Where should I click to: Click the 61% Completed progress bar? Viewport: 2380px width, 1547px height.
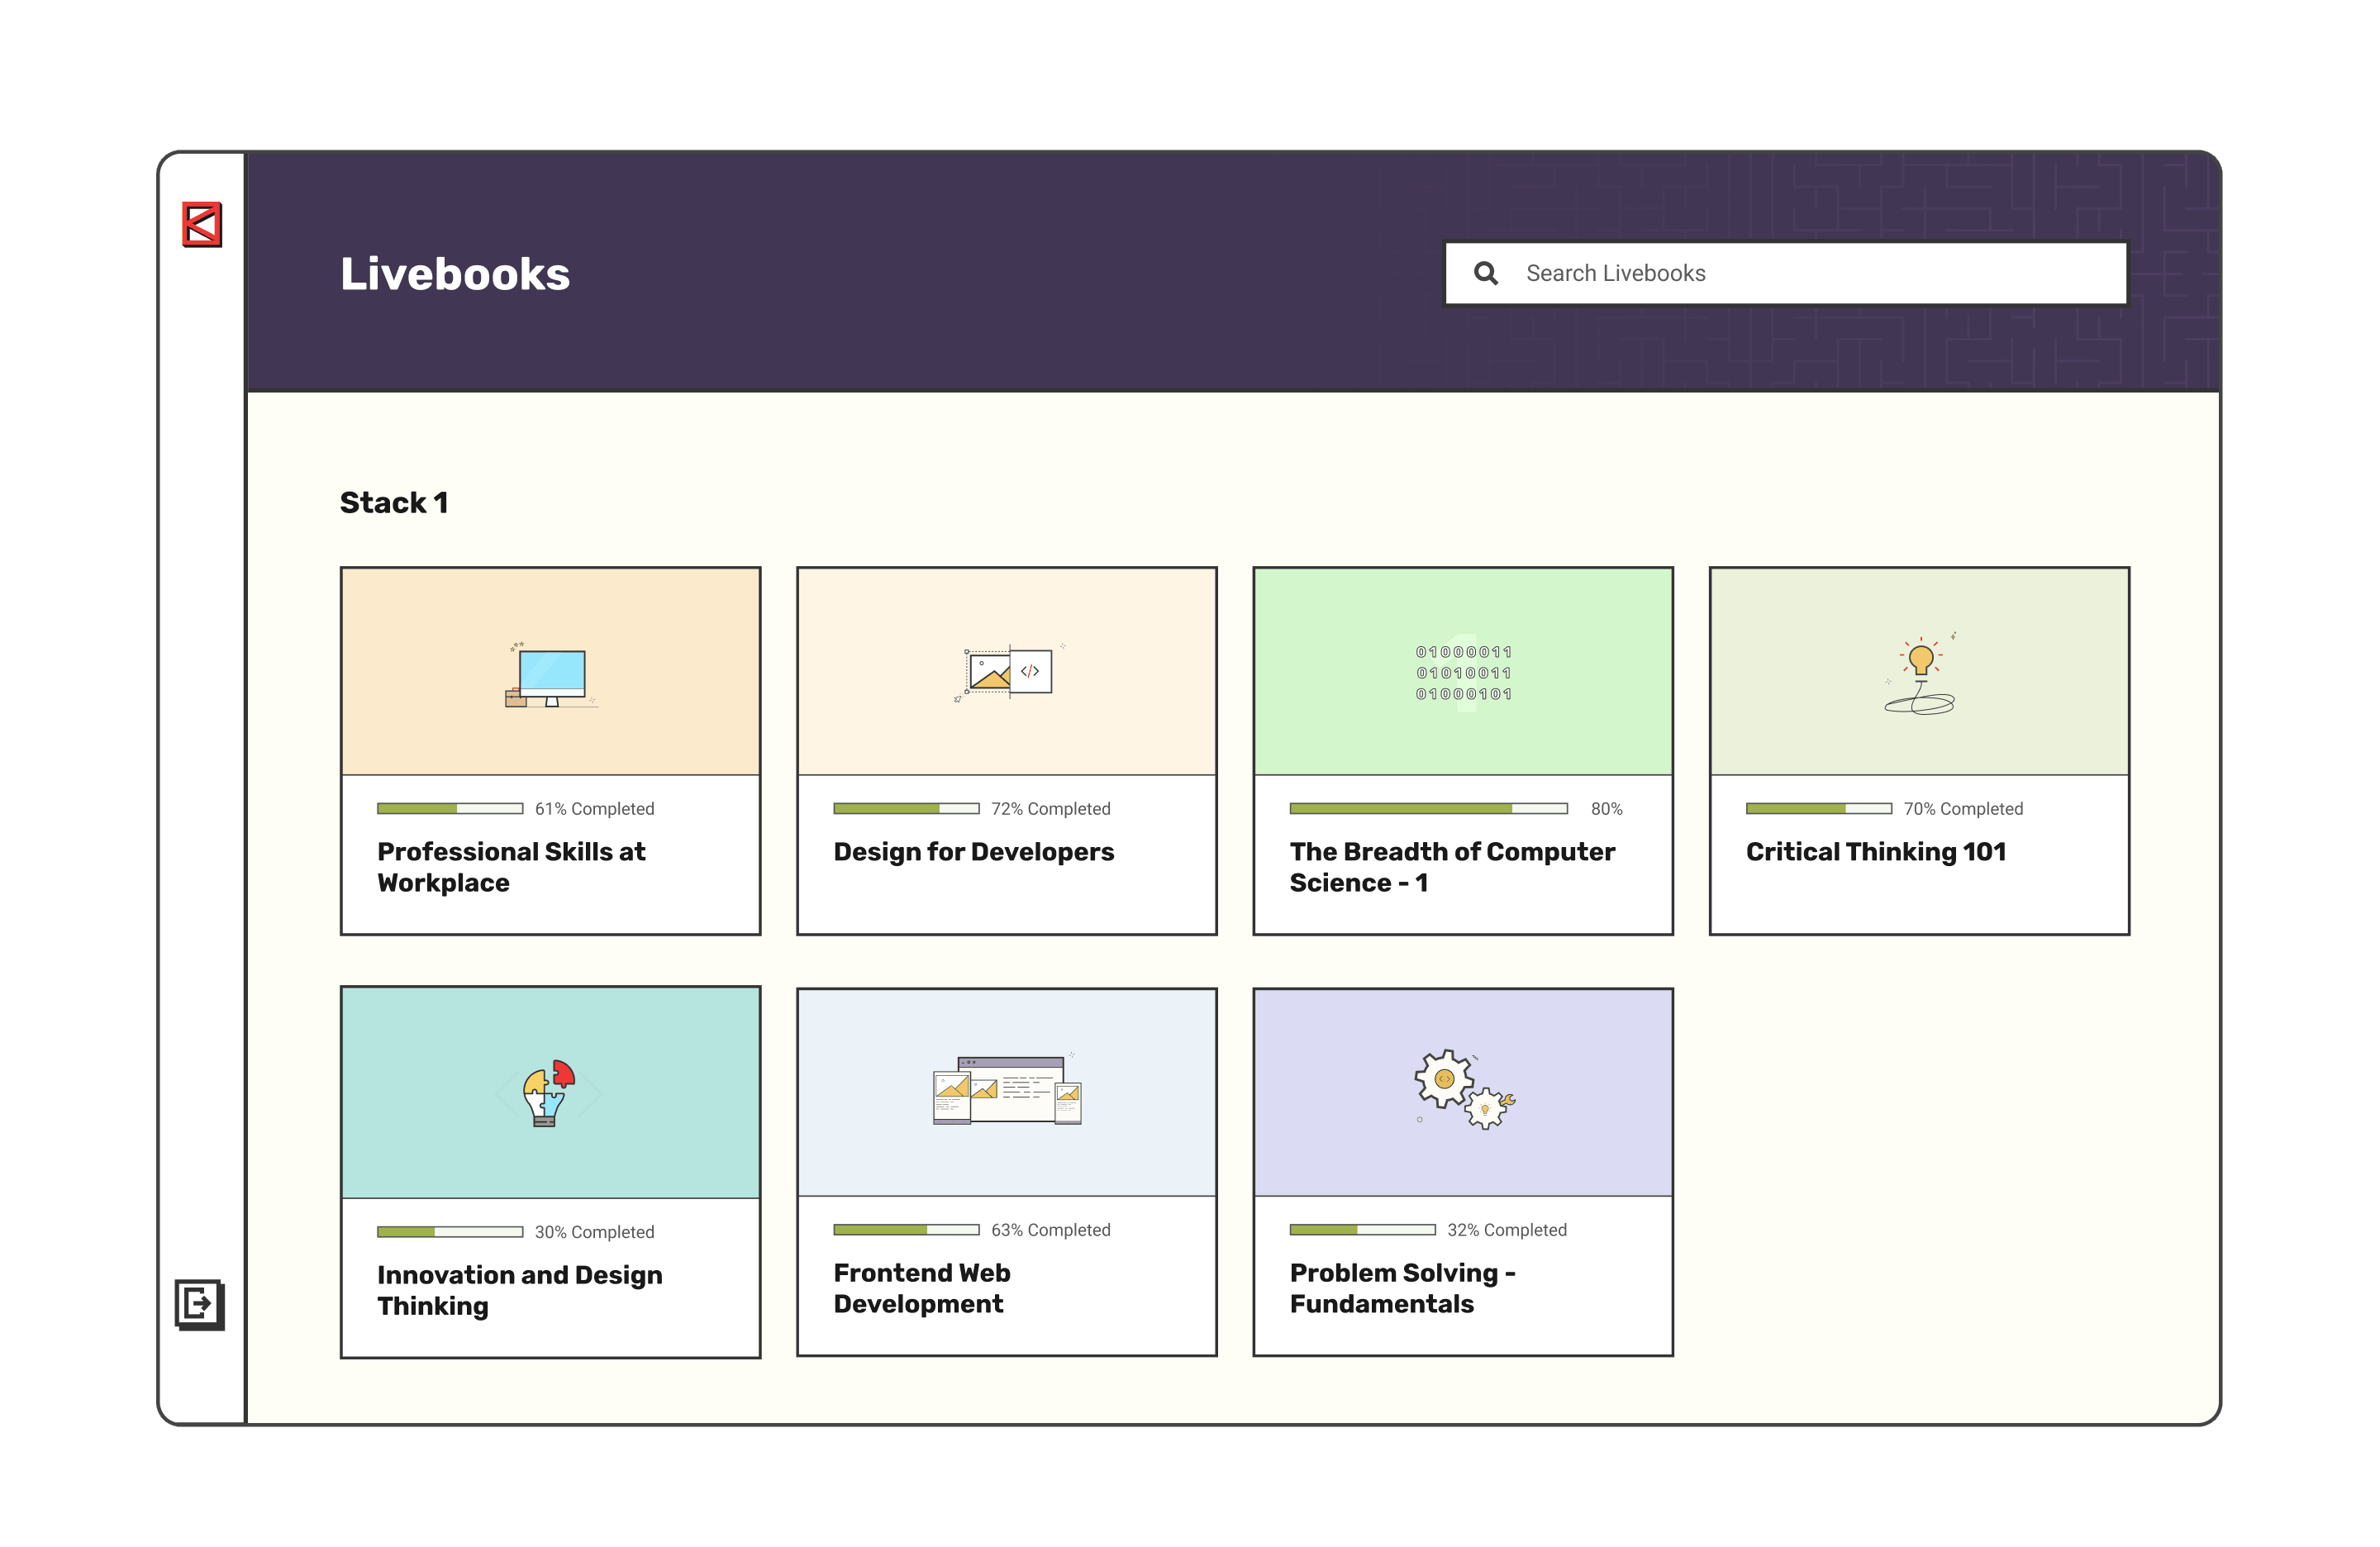coord(450,808)
